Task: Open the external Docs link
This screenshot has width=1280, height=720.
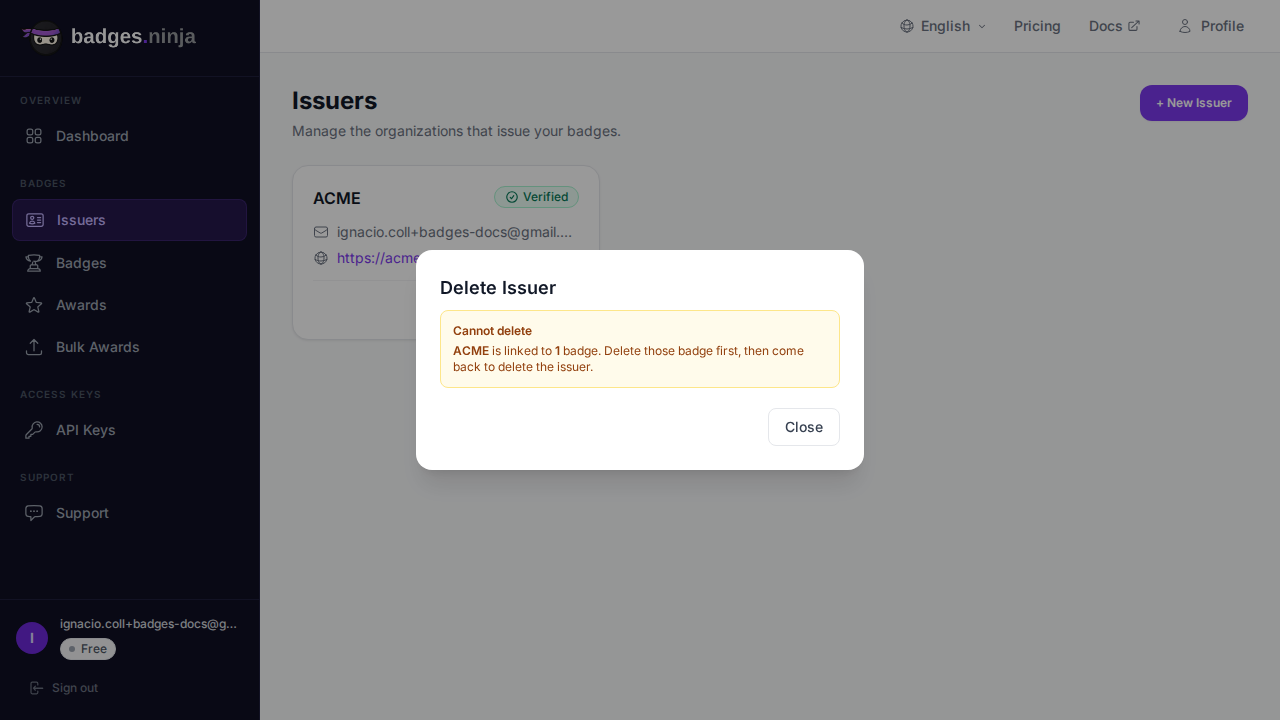Action: pos(1114,26)
